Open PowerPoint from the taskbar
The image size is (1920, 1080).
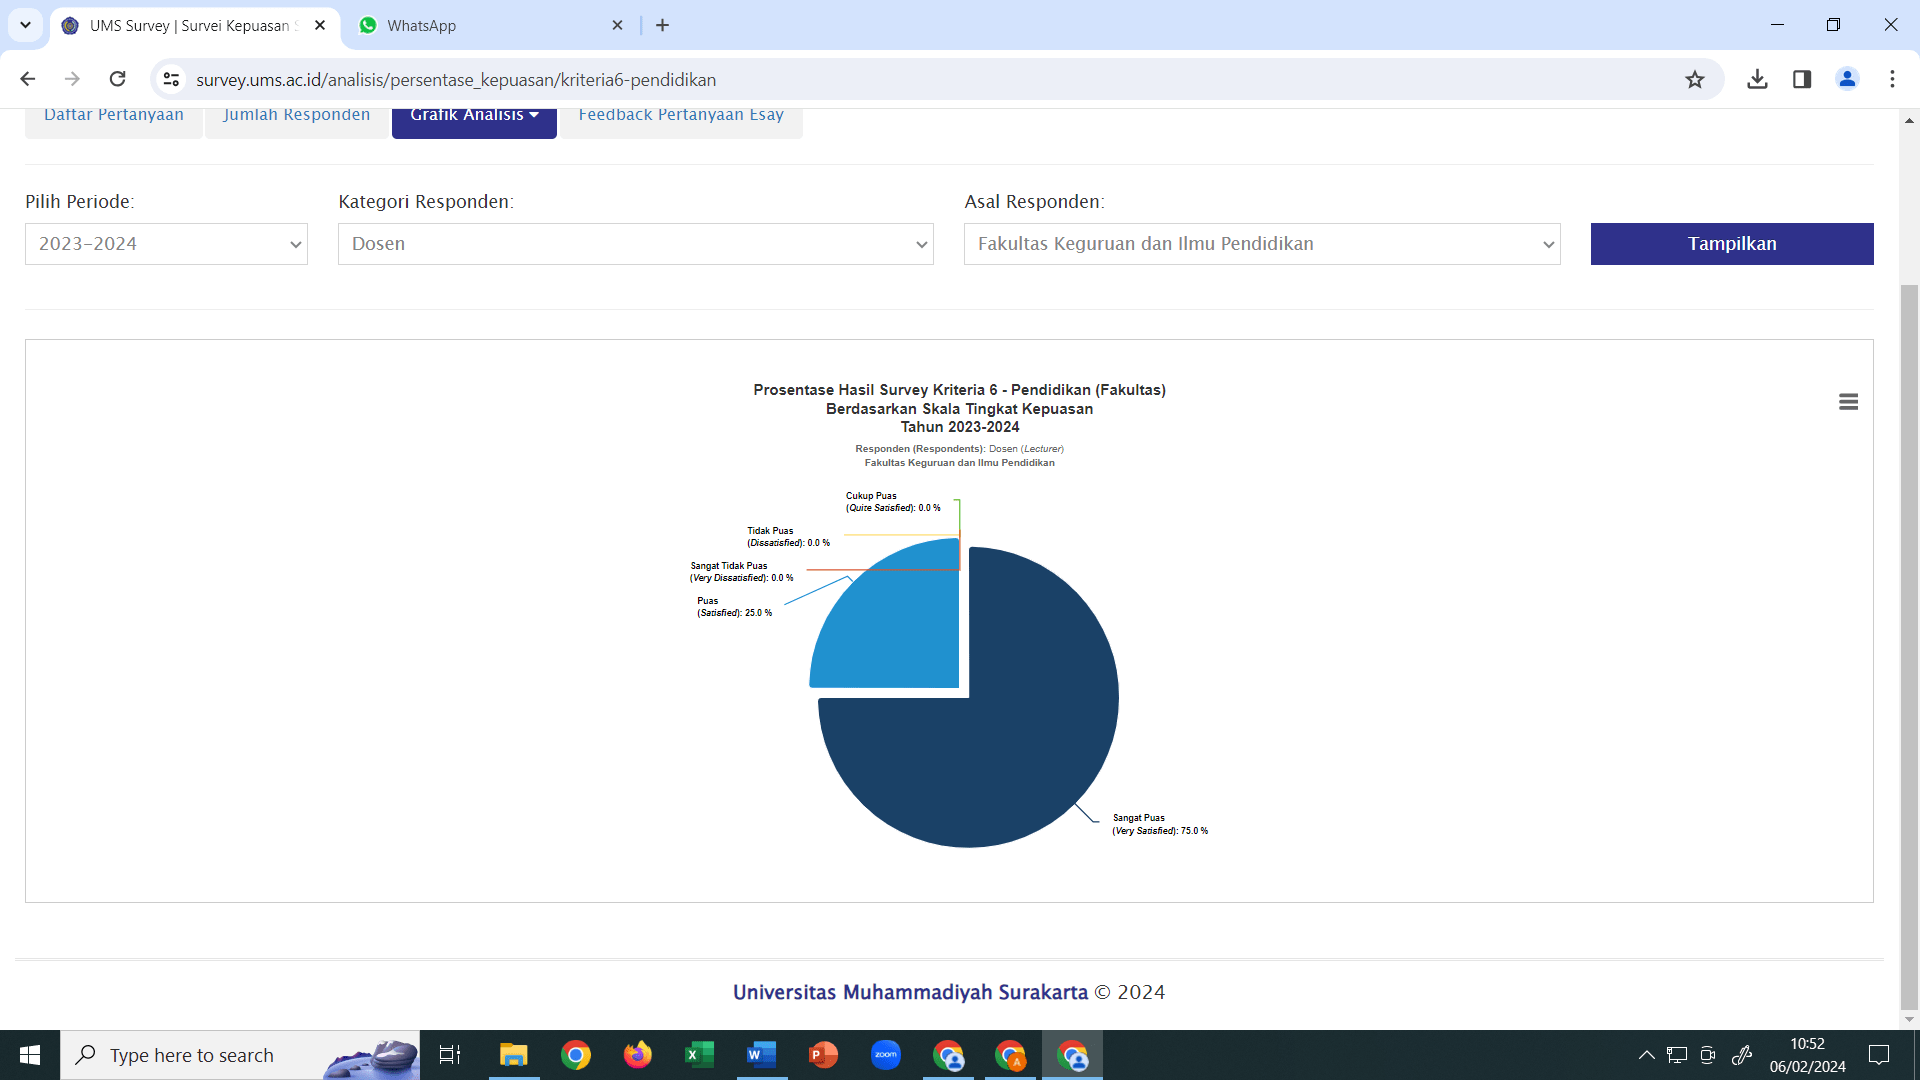point(823,1055)
